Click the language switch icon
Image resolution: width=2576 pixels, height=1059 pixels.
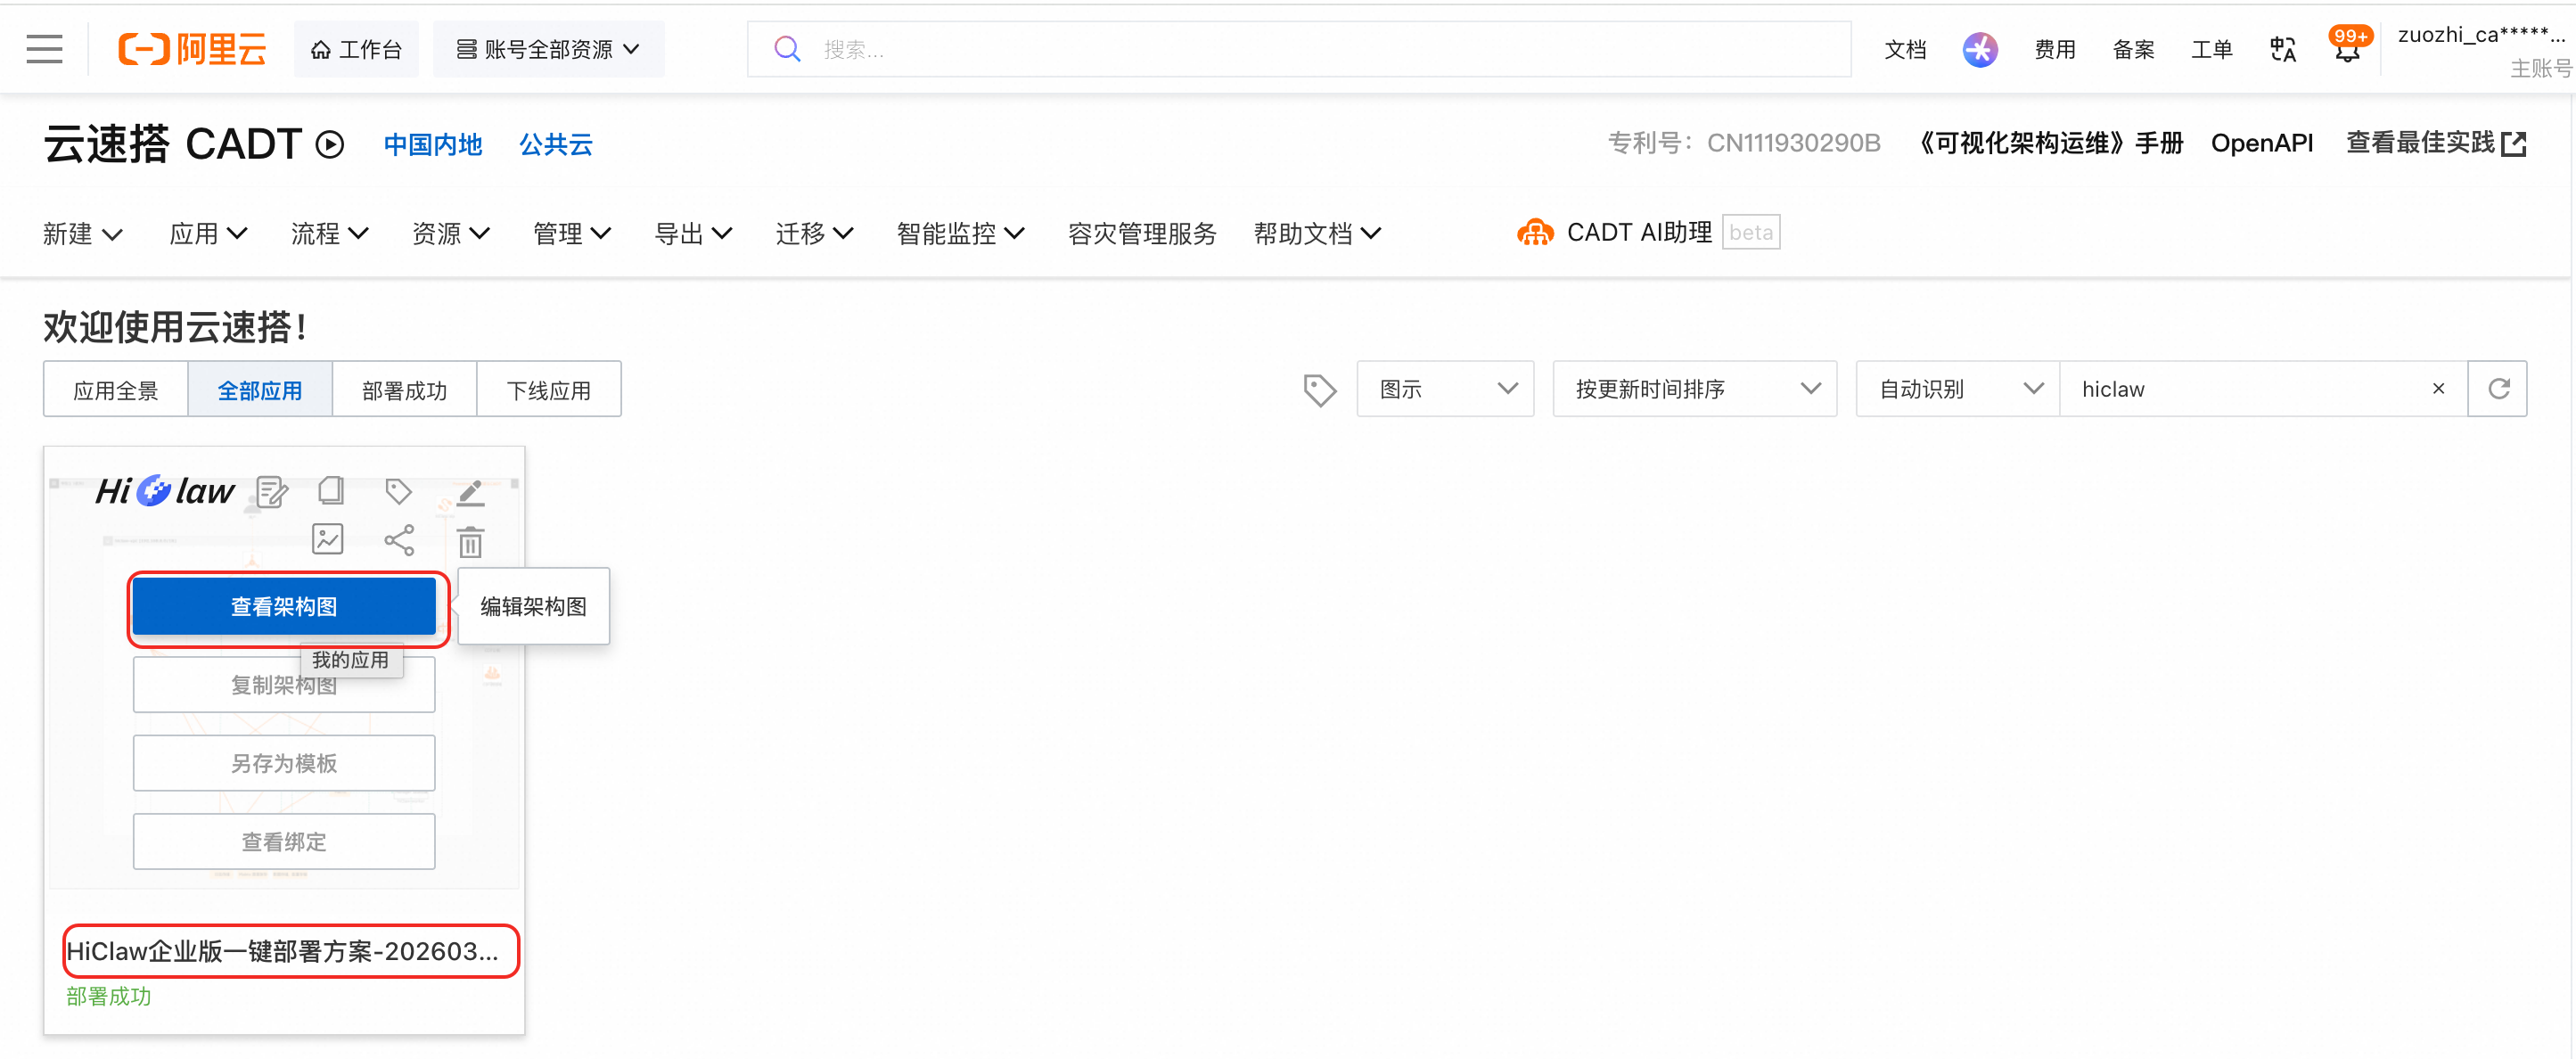click(x=2283, y=49)
